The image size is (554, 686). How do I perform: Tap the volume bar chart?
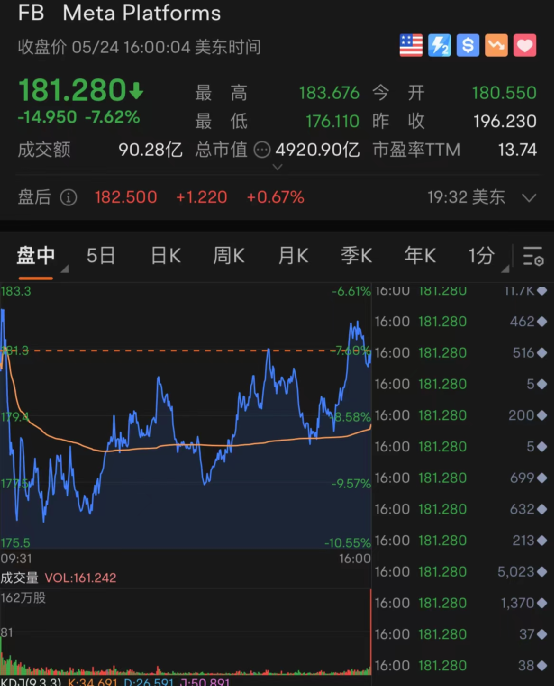coord(186,632)
